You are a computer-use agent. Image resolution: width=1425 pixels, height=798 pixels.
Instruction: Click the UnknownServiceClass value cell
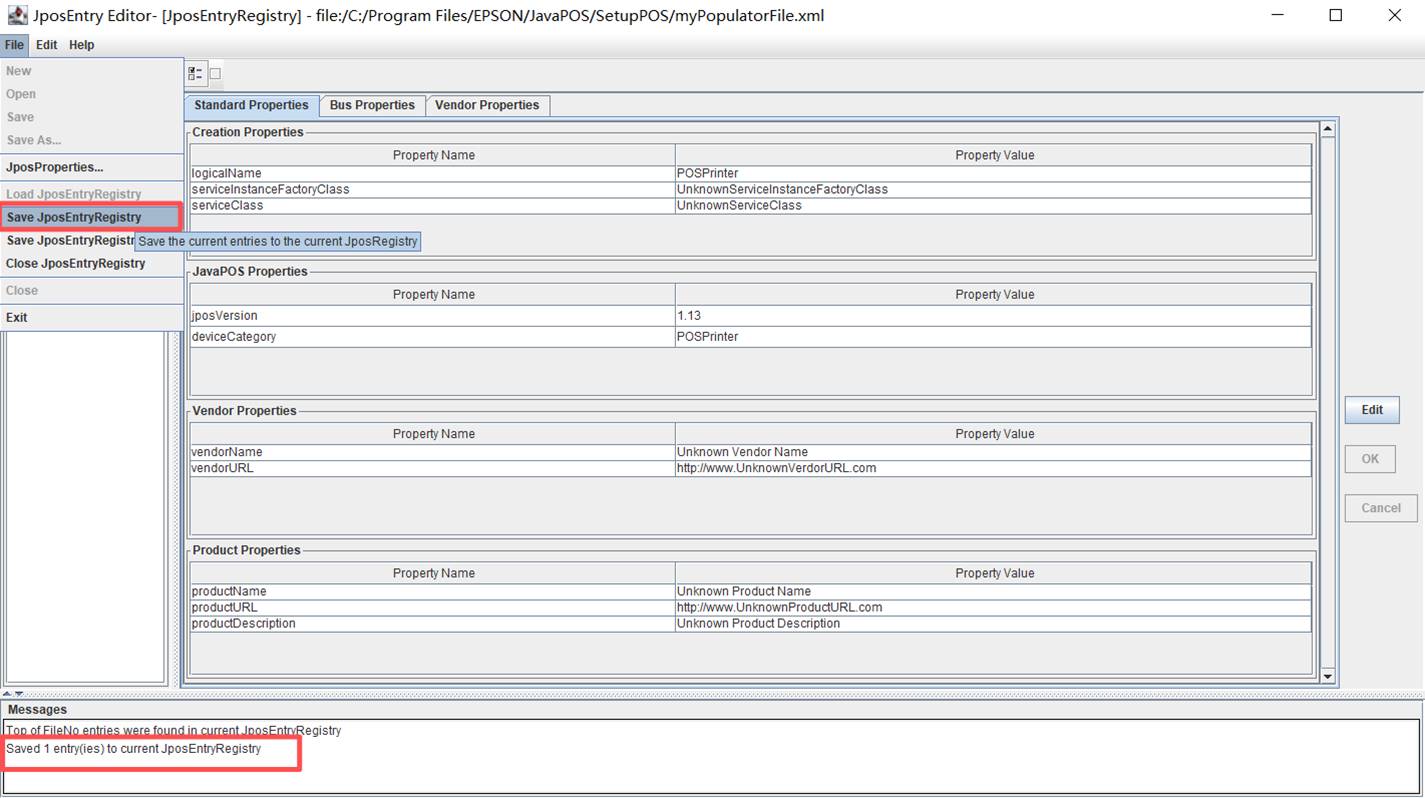[993, 205]
